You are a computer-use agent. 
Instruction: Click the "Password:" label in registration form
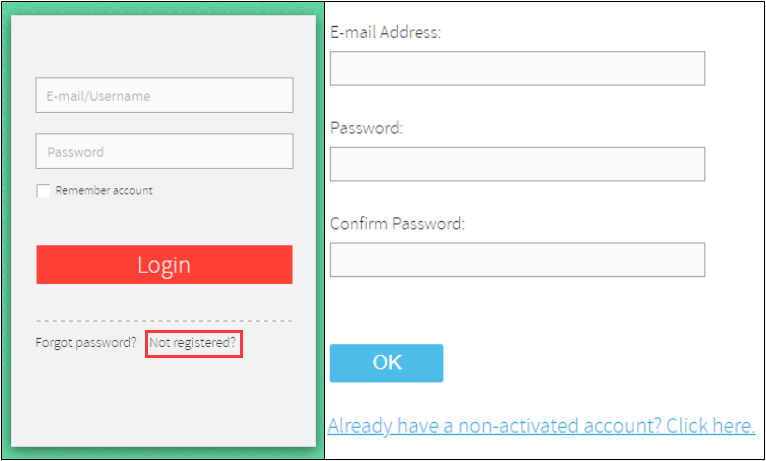[366, 128]
